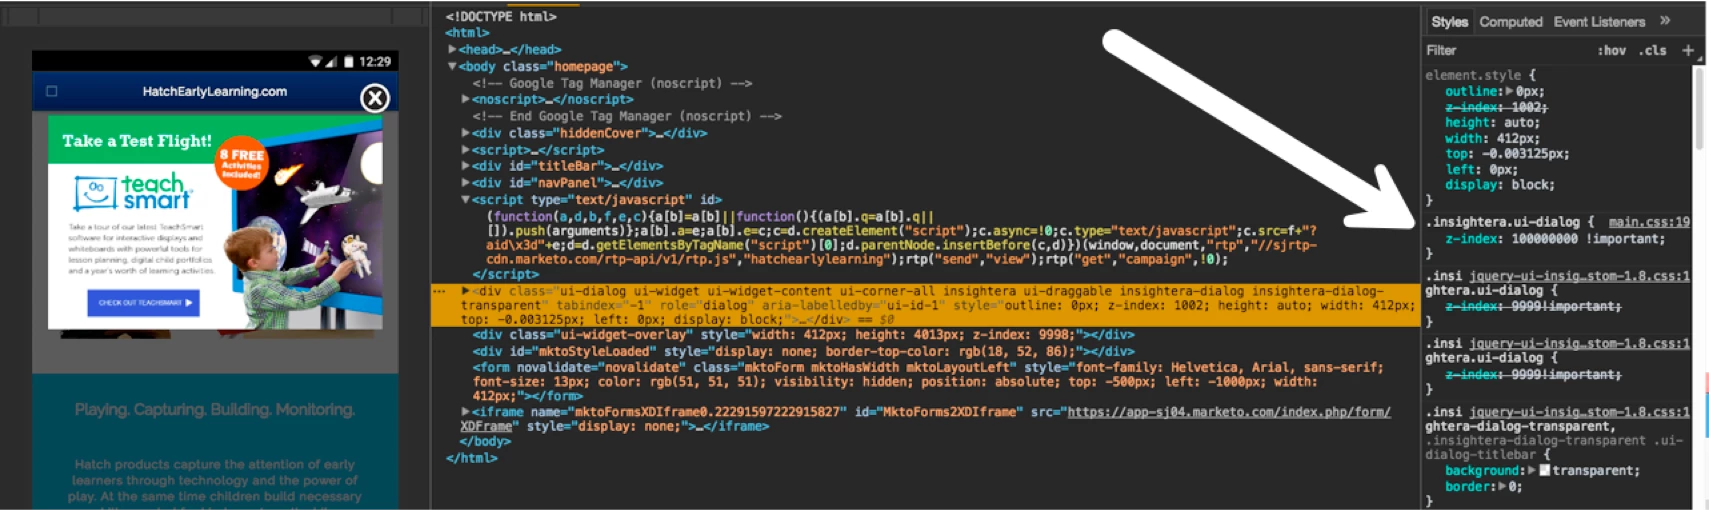Click the Filter styles input field
This screenshot has height=515, width=1709.
[1505, 50]
